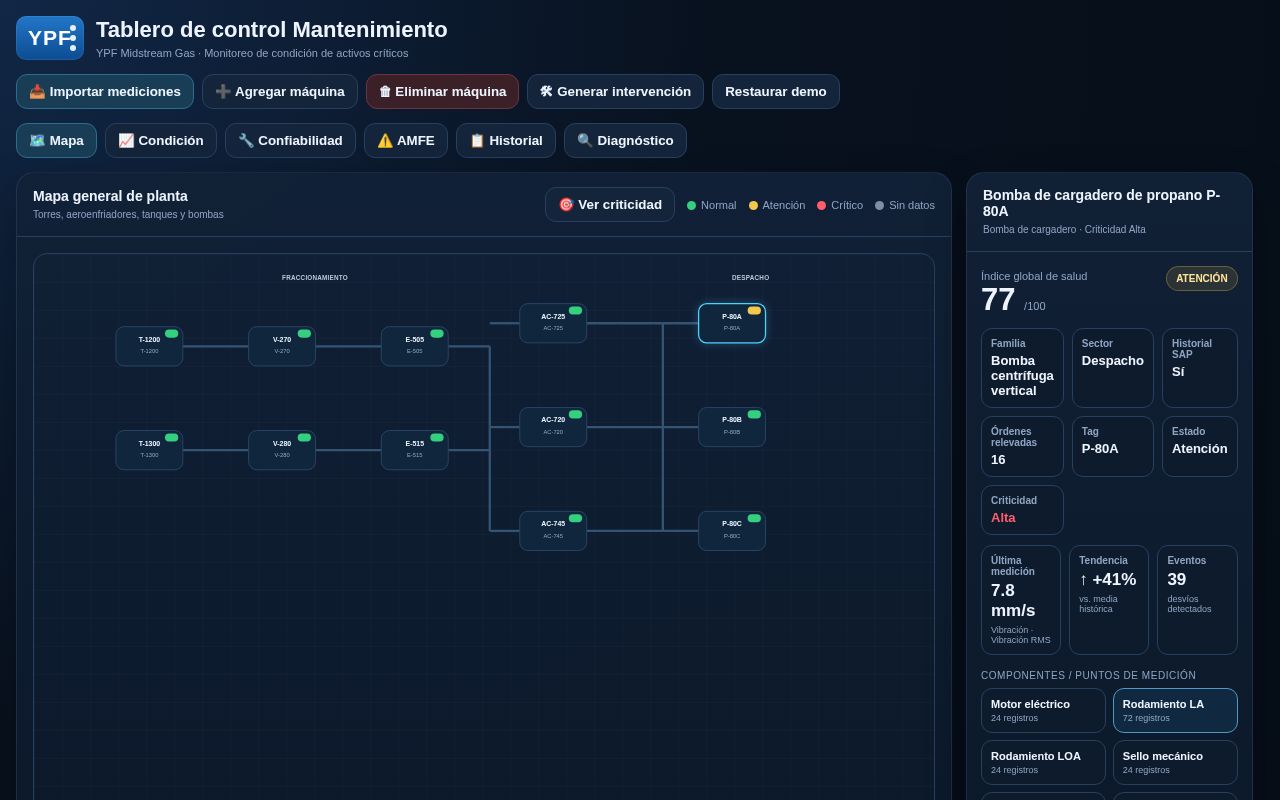Image resolution: width=1280 pixels, height=800 pixels.
Task: Select the Motor eléctrico component
Action: [x=1043, y=710]
